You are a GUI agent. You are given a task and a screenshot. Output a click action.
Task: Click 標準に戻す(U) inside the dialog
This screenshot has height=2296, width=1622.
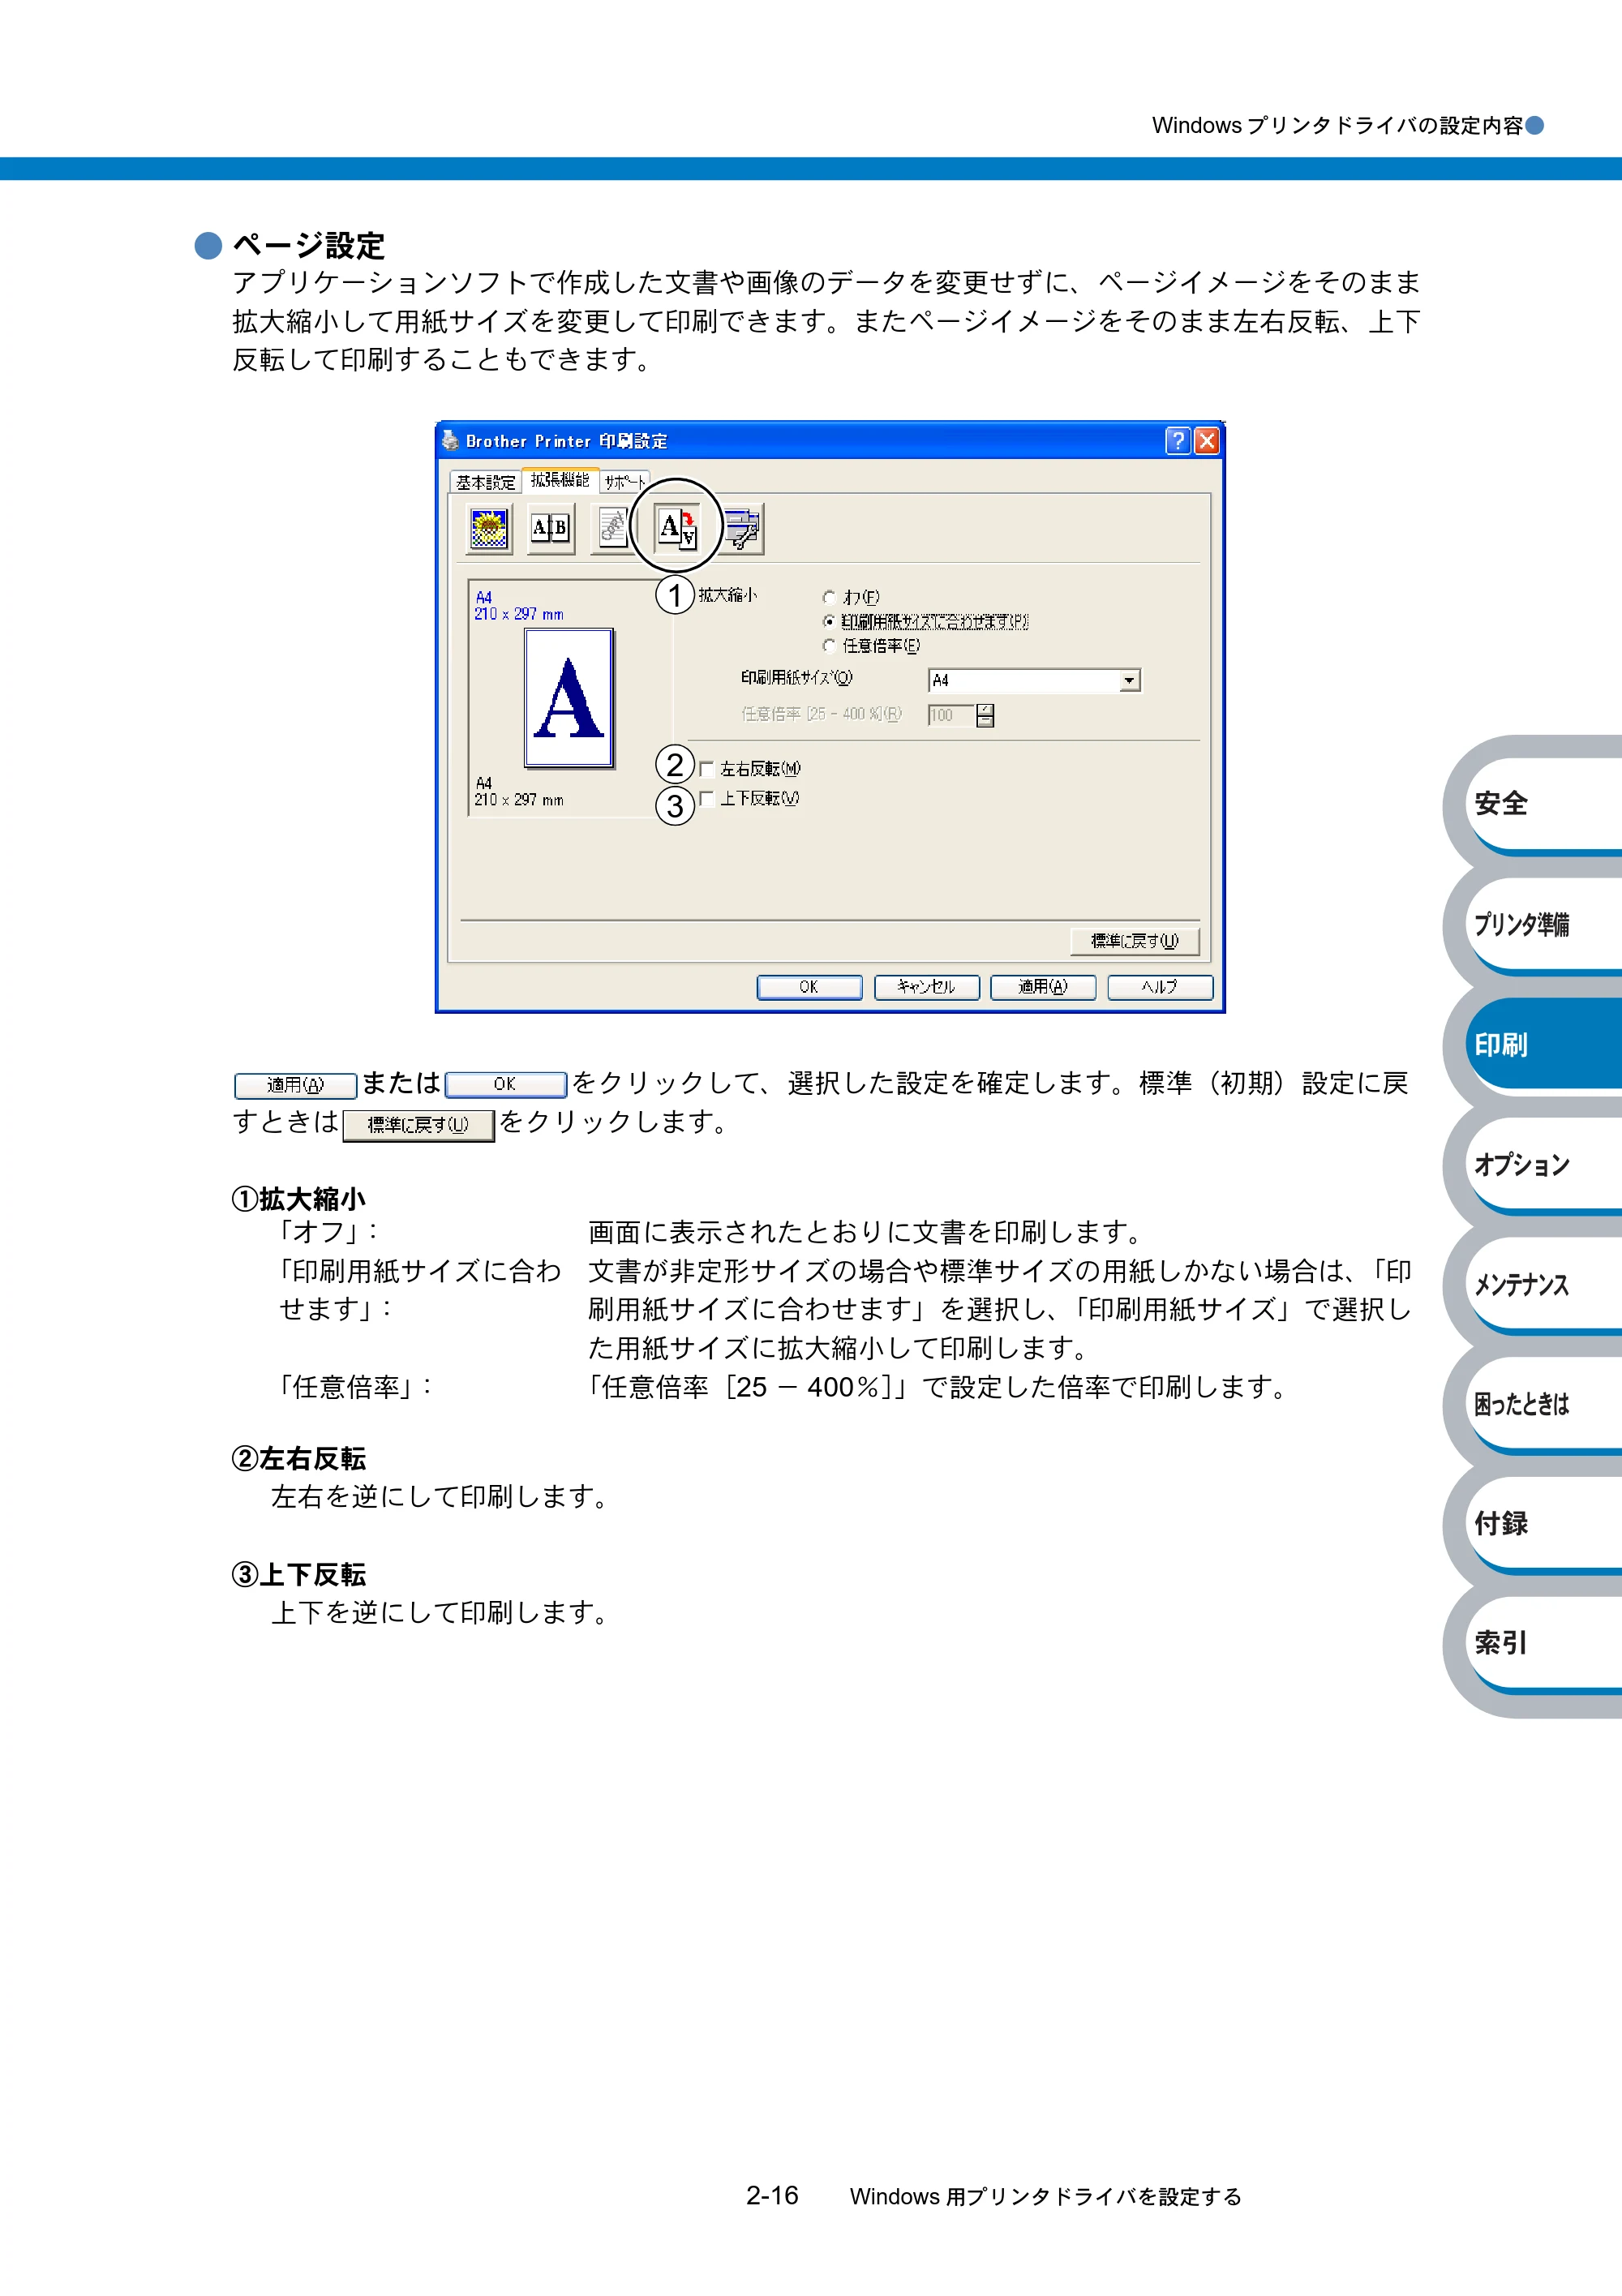1135,941
